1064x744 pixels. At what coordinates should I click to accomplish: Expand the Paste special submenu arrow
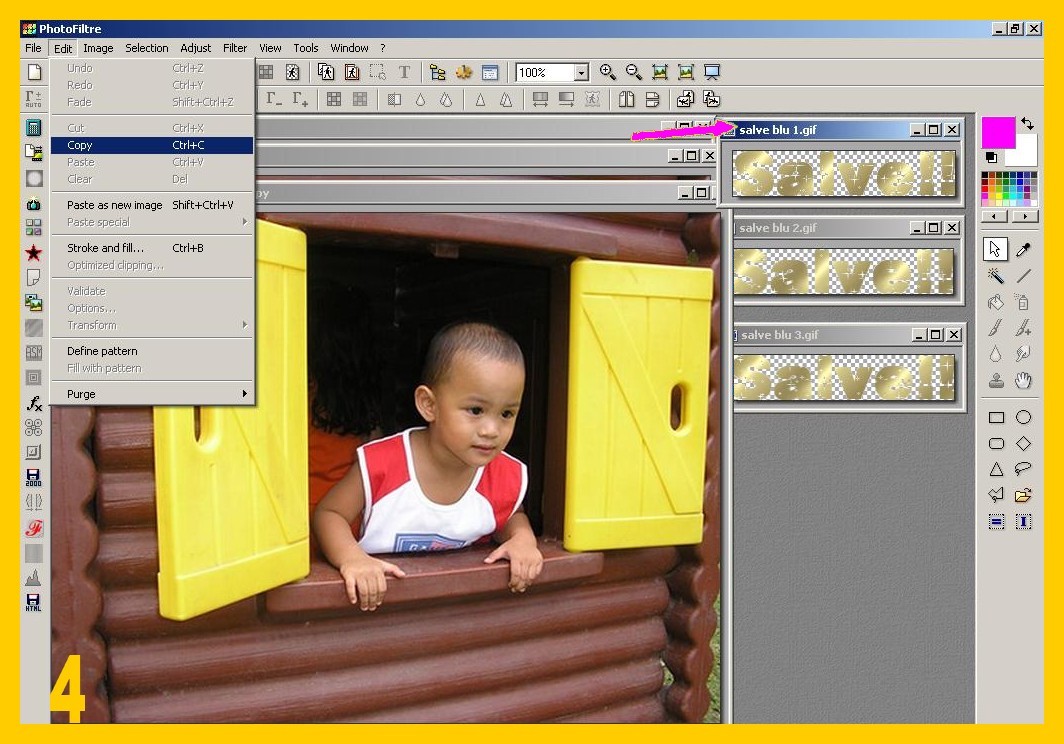[x=244, y=222]
